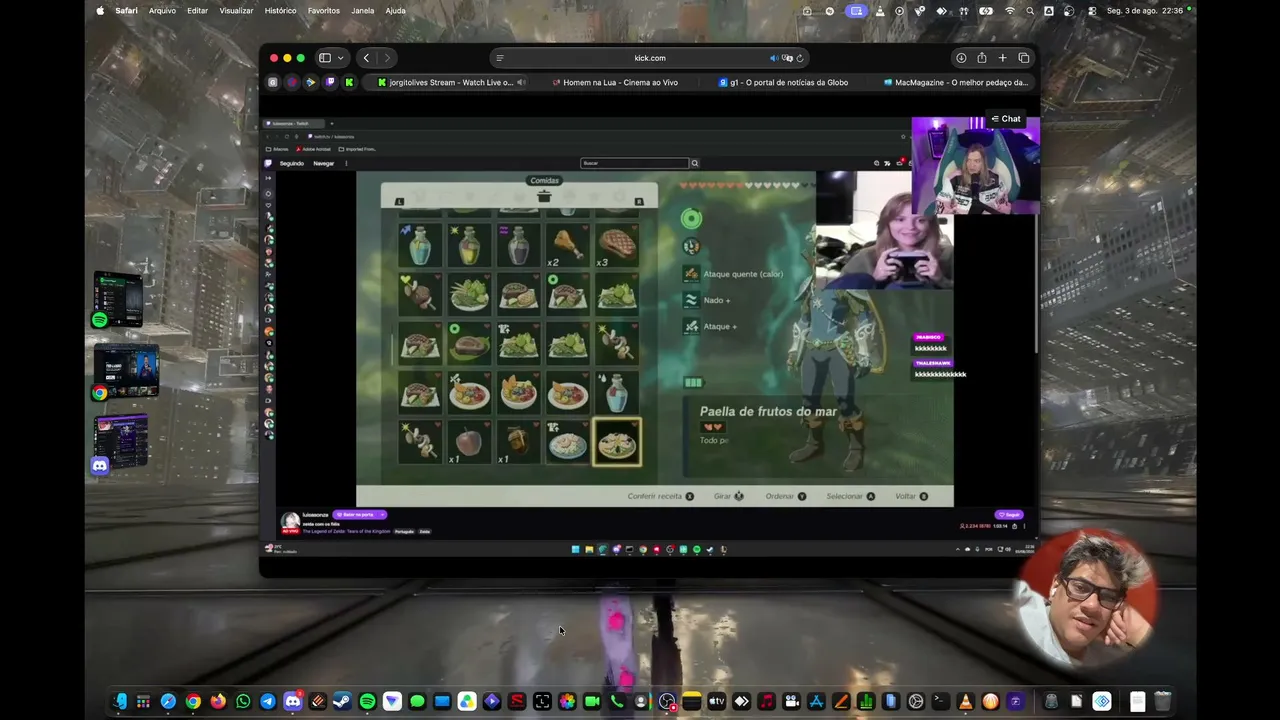Open Firefox from the Dock

tap(218, 701)
